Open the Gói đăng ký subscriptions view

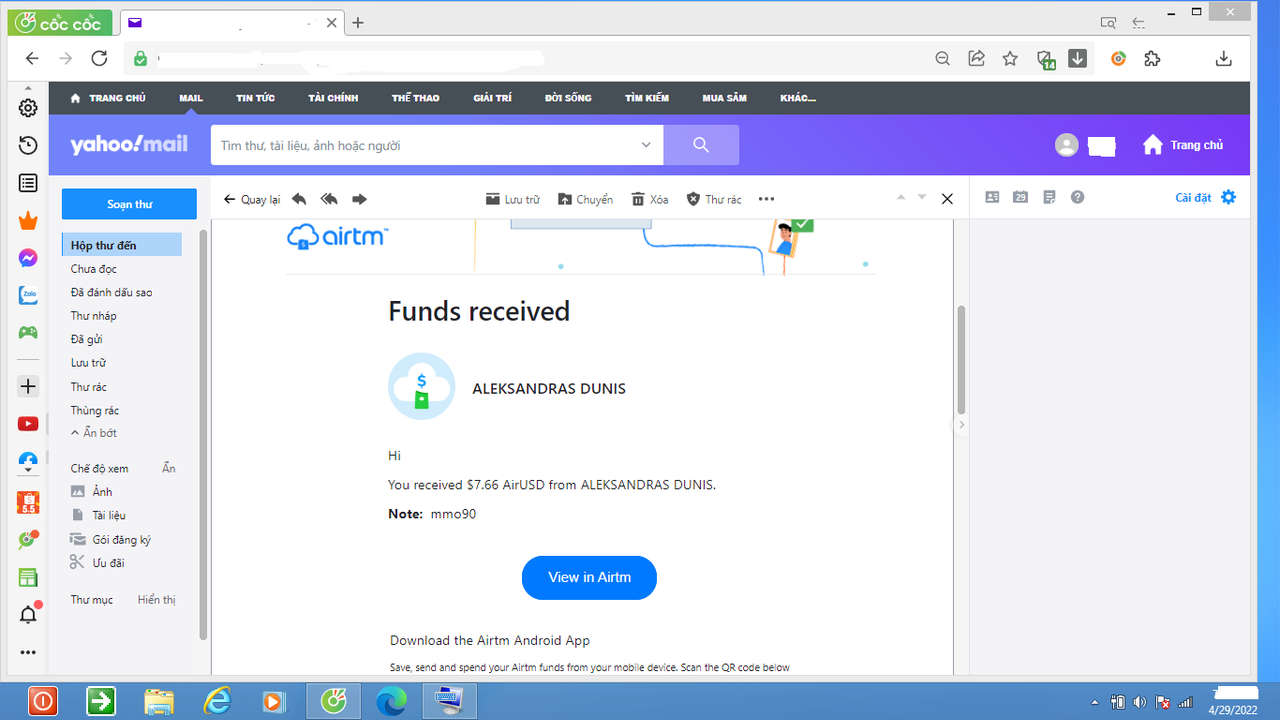point(110,539)
